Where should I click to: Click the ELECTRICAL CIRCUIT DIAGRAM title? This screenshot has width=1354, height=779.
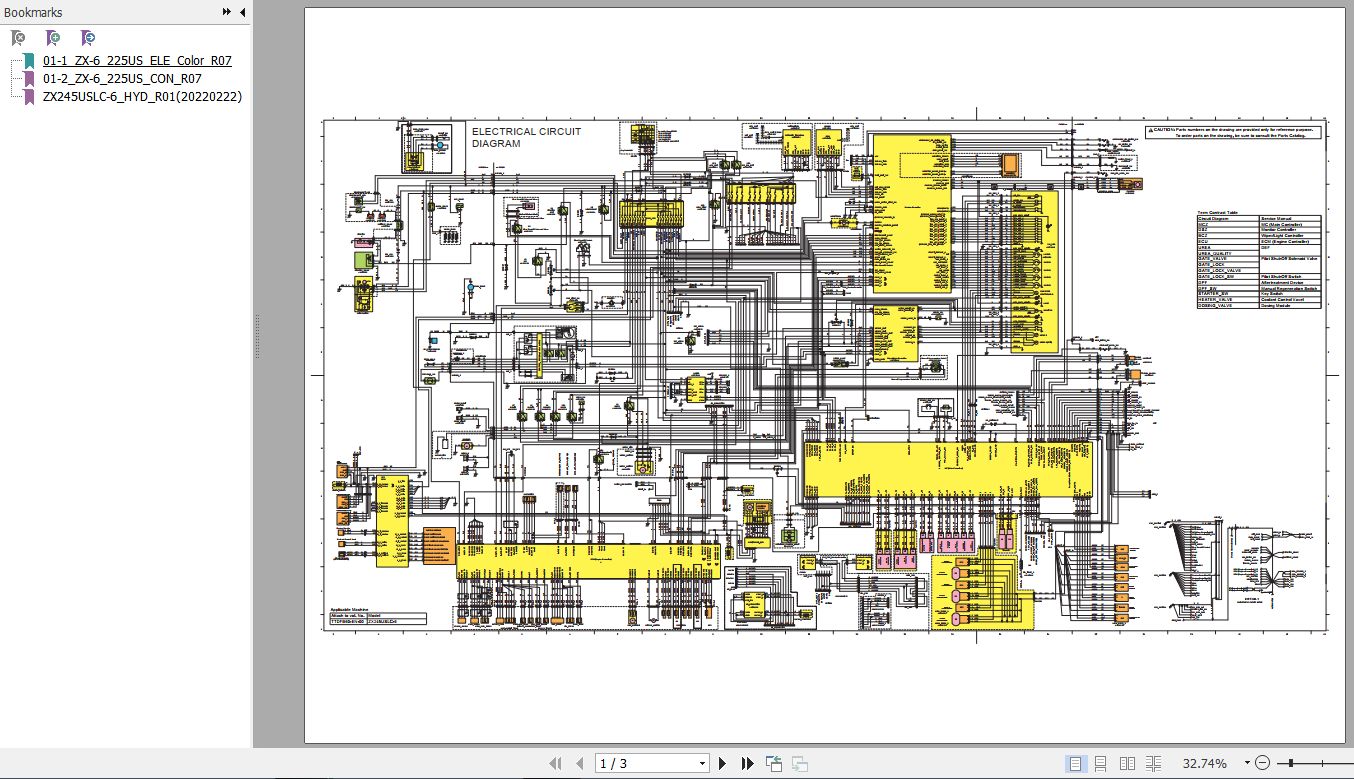click(526, 137)
